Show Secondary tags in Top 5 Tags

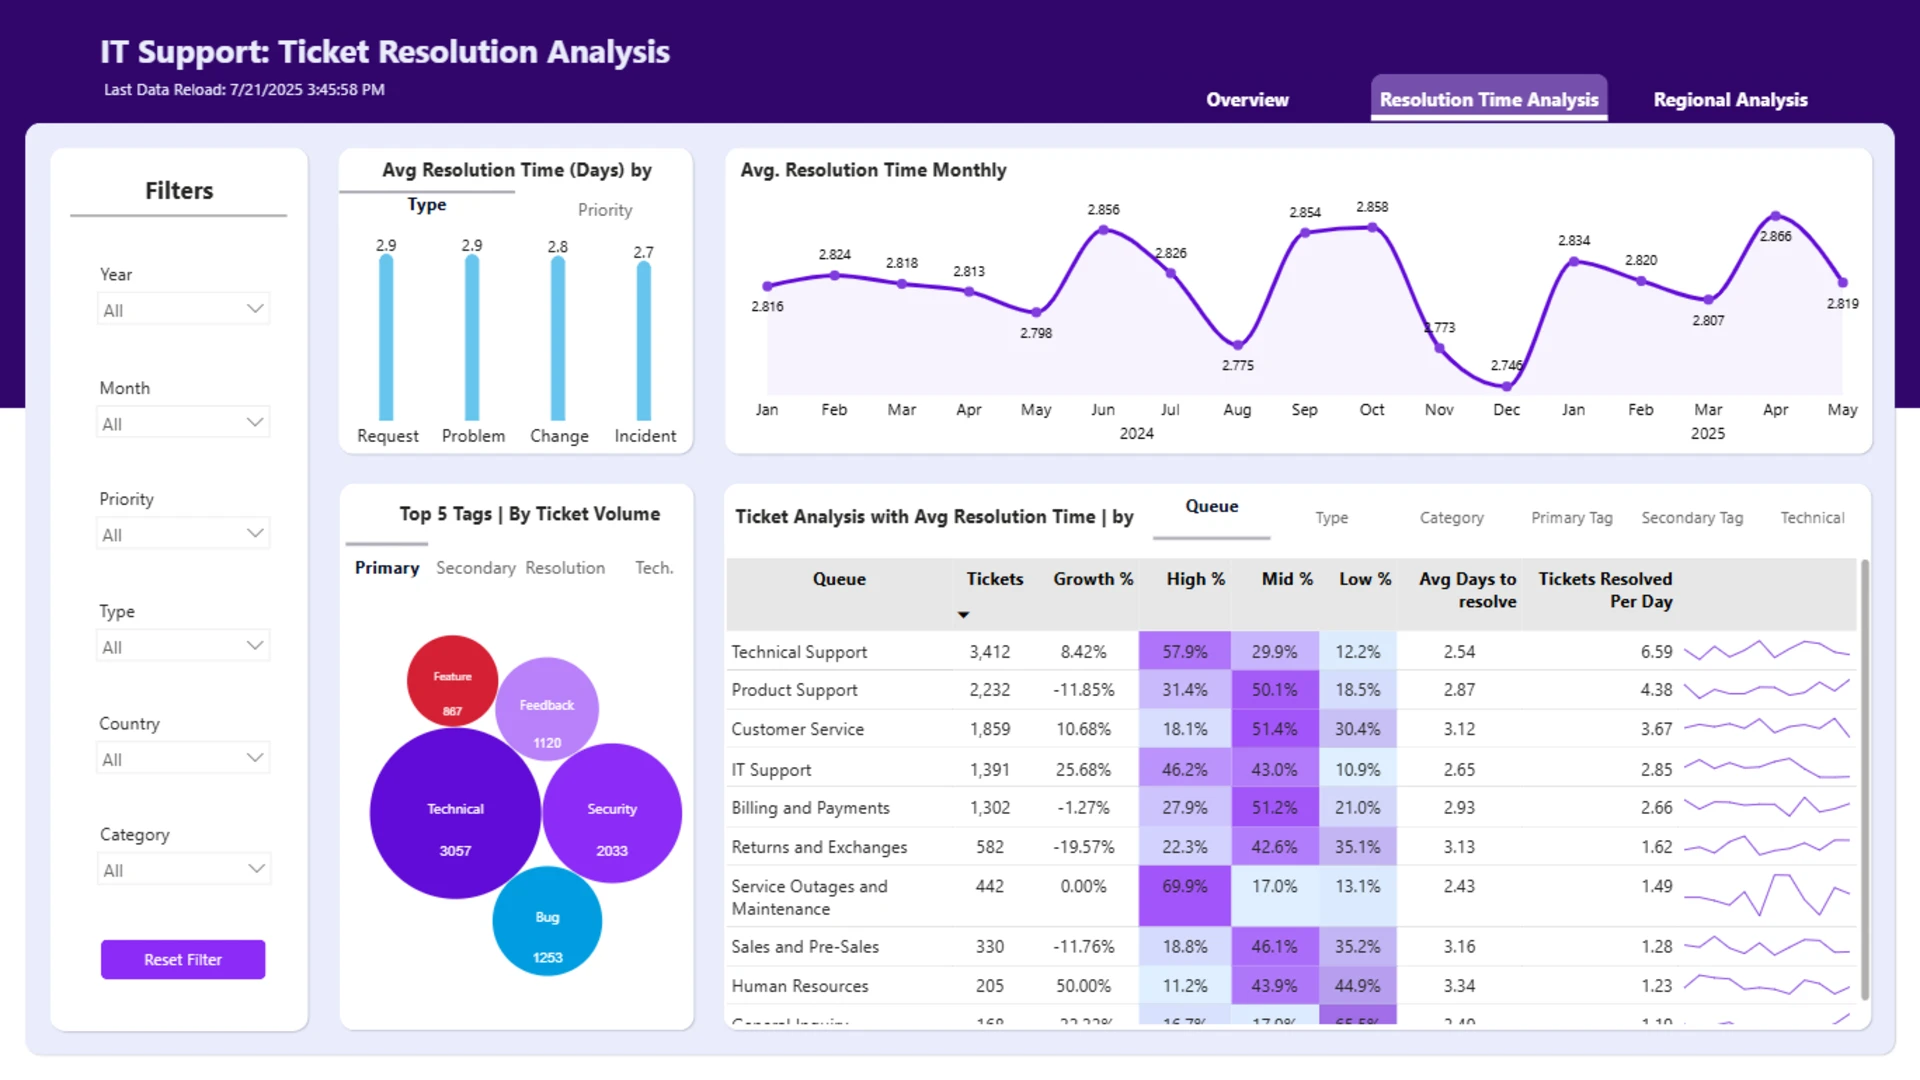click(x=476, y=568)
